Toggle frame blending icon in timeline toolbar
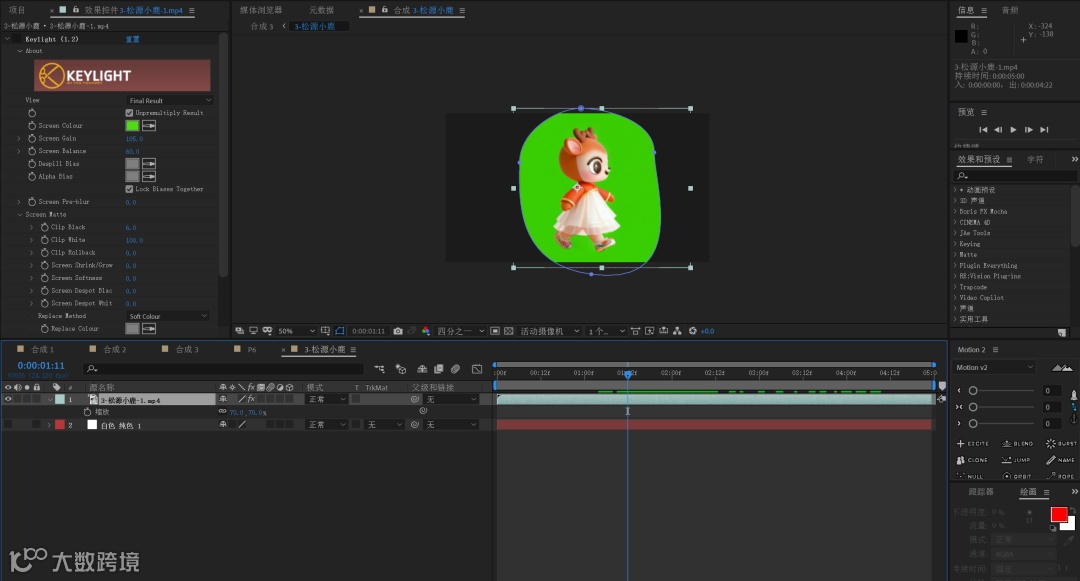Image resolution: width=1080 pixels, height=581 pixels. coord(438,370)
